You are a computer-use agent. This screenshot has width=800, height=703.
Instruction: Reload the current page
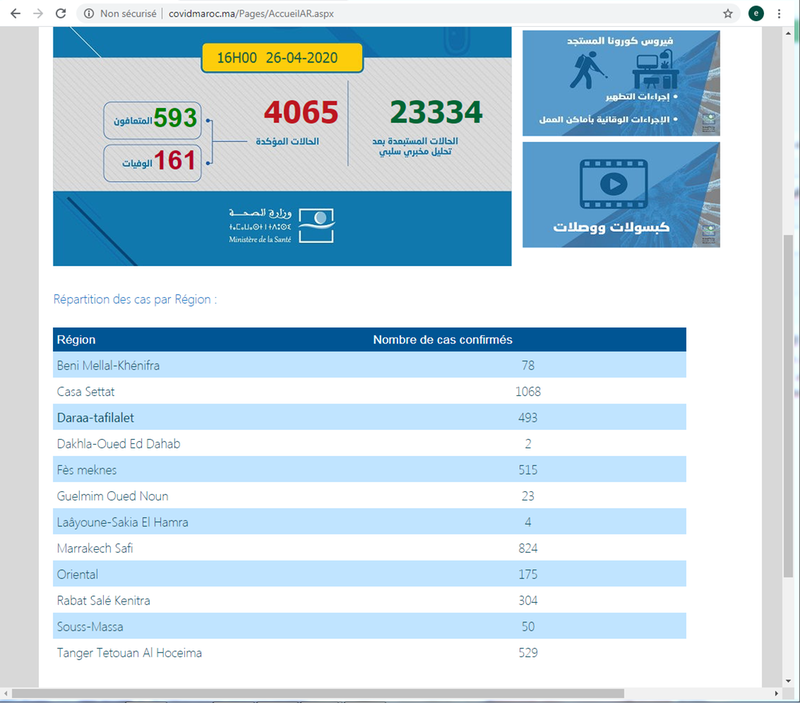[61, 14]
